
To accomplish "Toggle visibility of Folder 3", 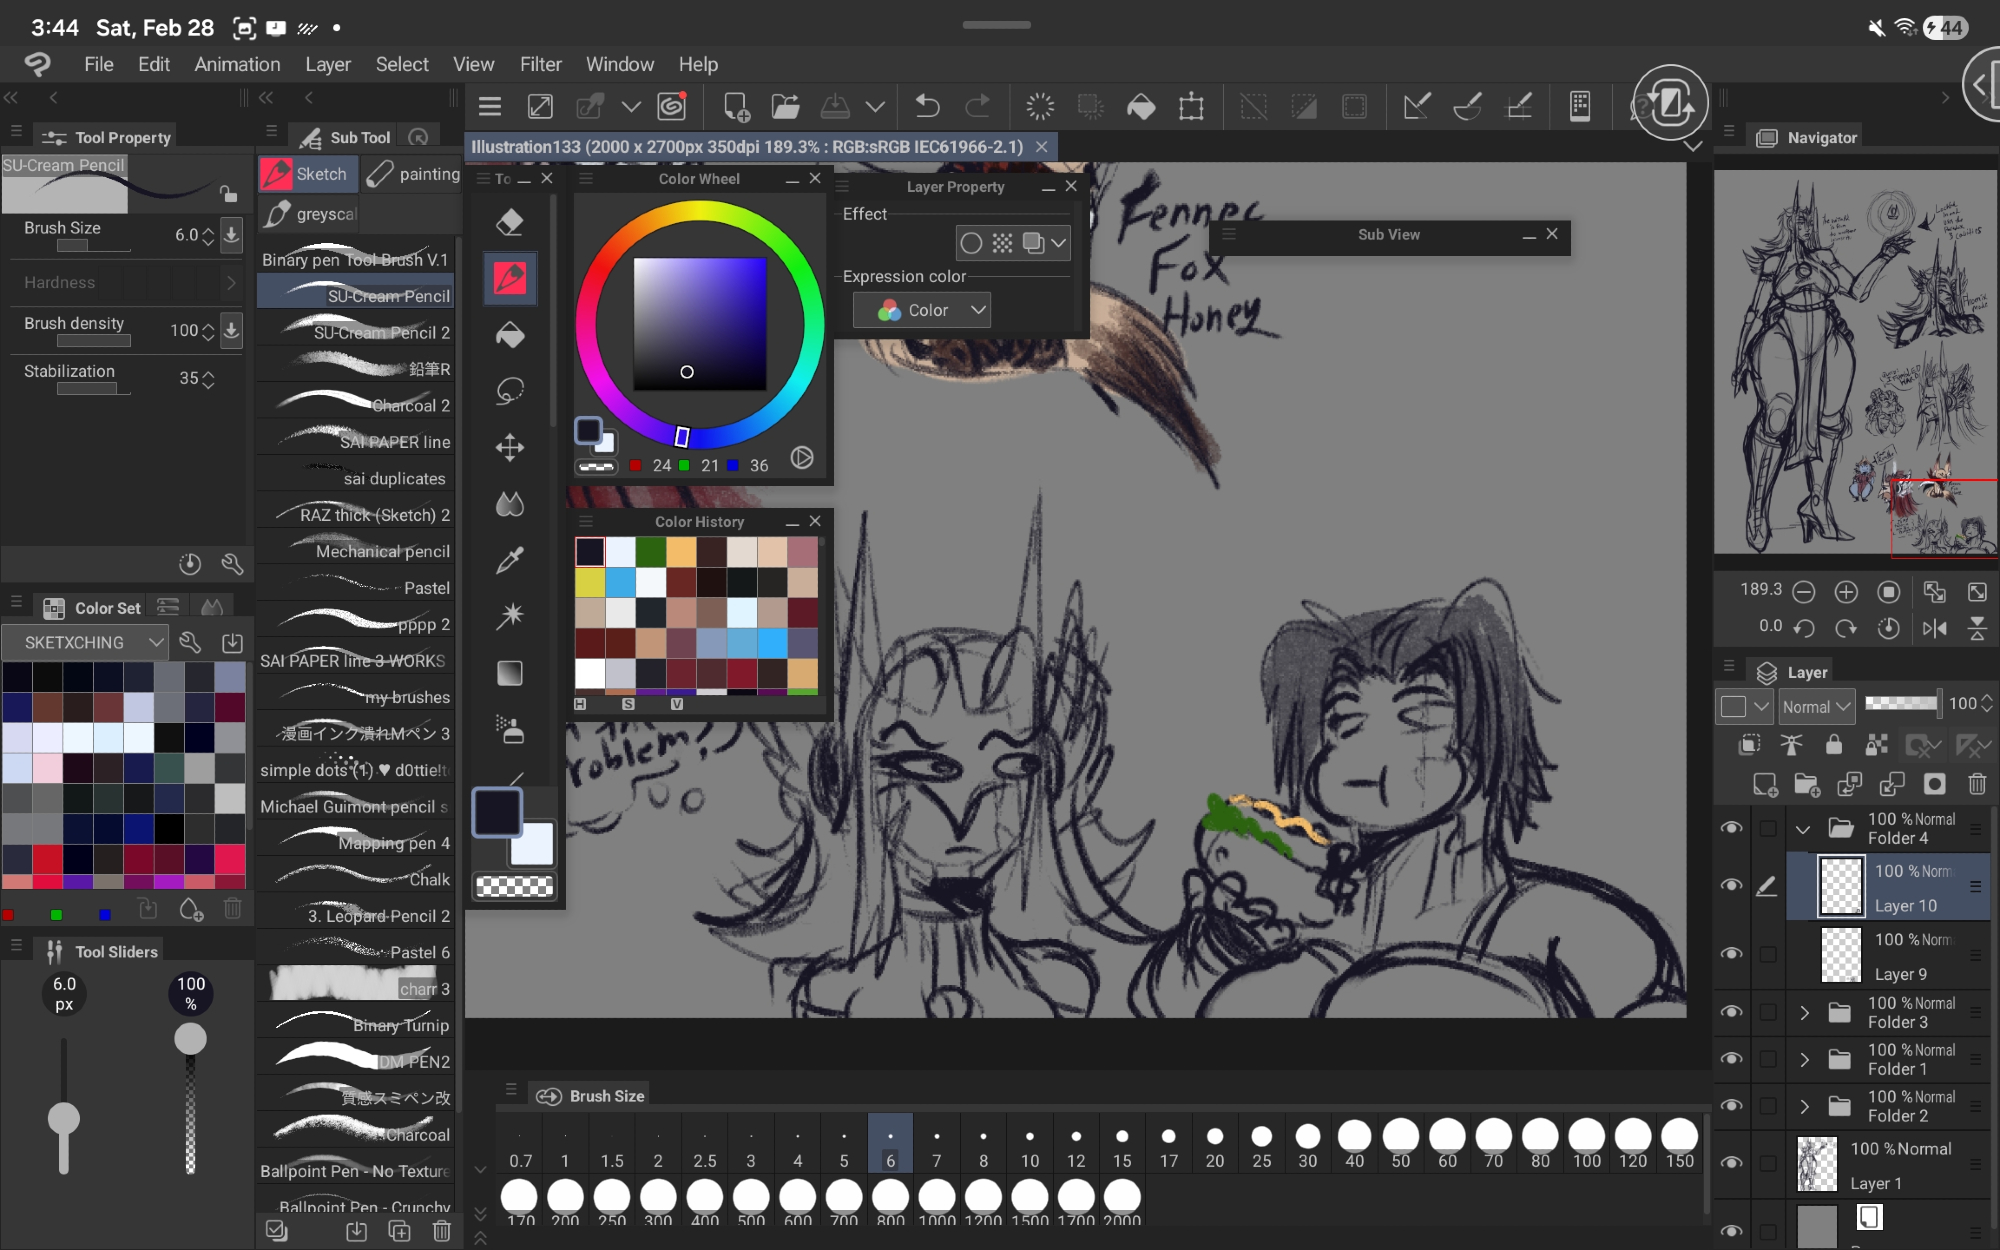I will (1731, 1012).
